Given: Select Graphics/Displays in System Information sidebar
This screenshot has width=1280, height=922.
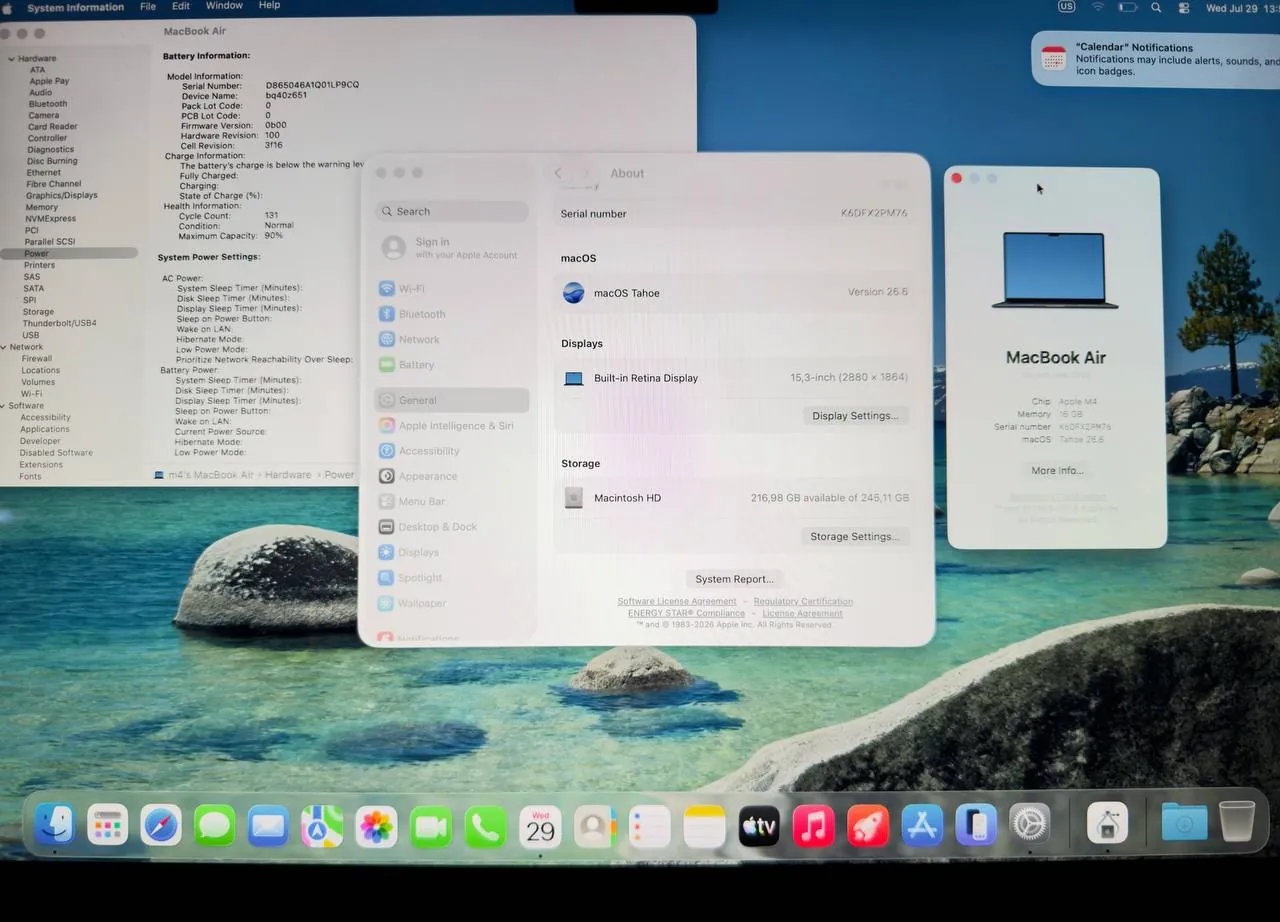Looking at the screenshot, I should [61, 196].
